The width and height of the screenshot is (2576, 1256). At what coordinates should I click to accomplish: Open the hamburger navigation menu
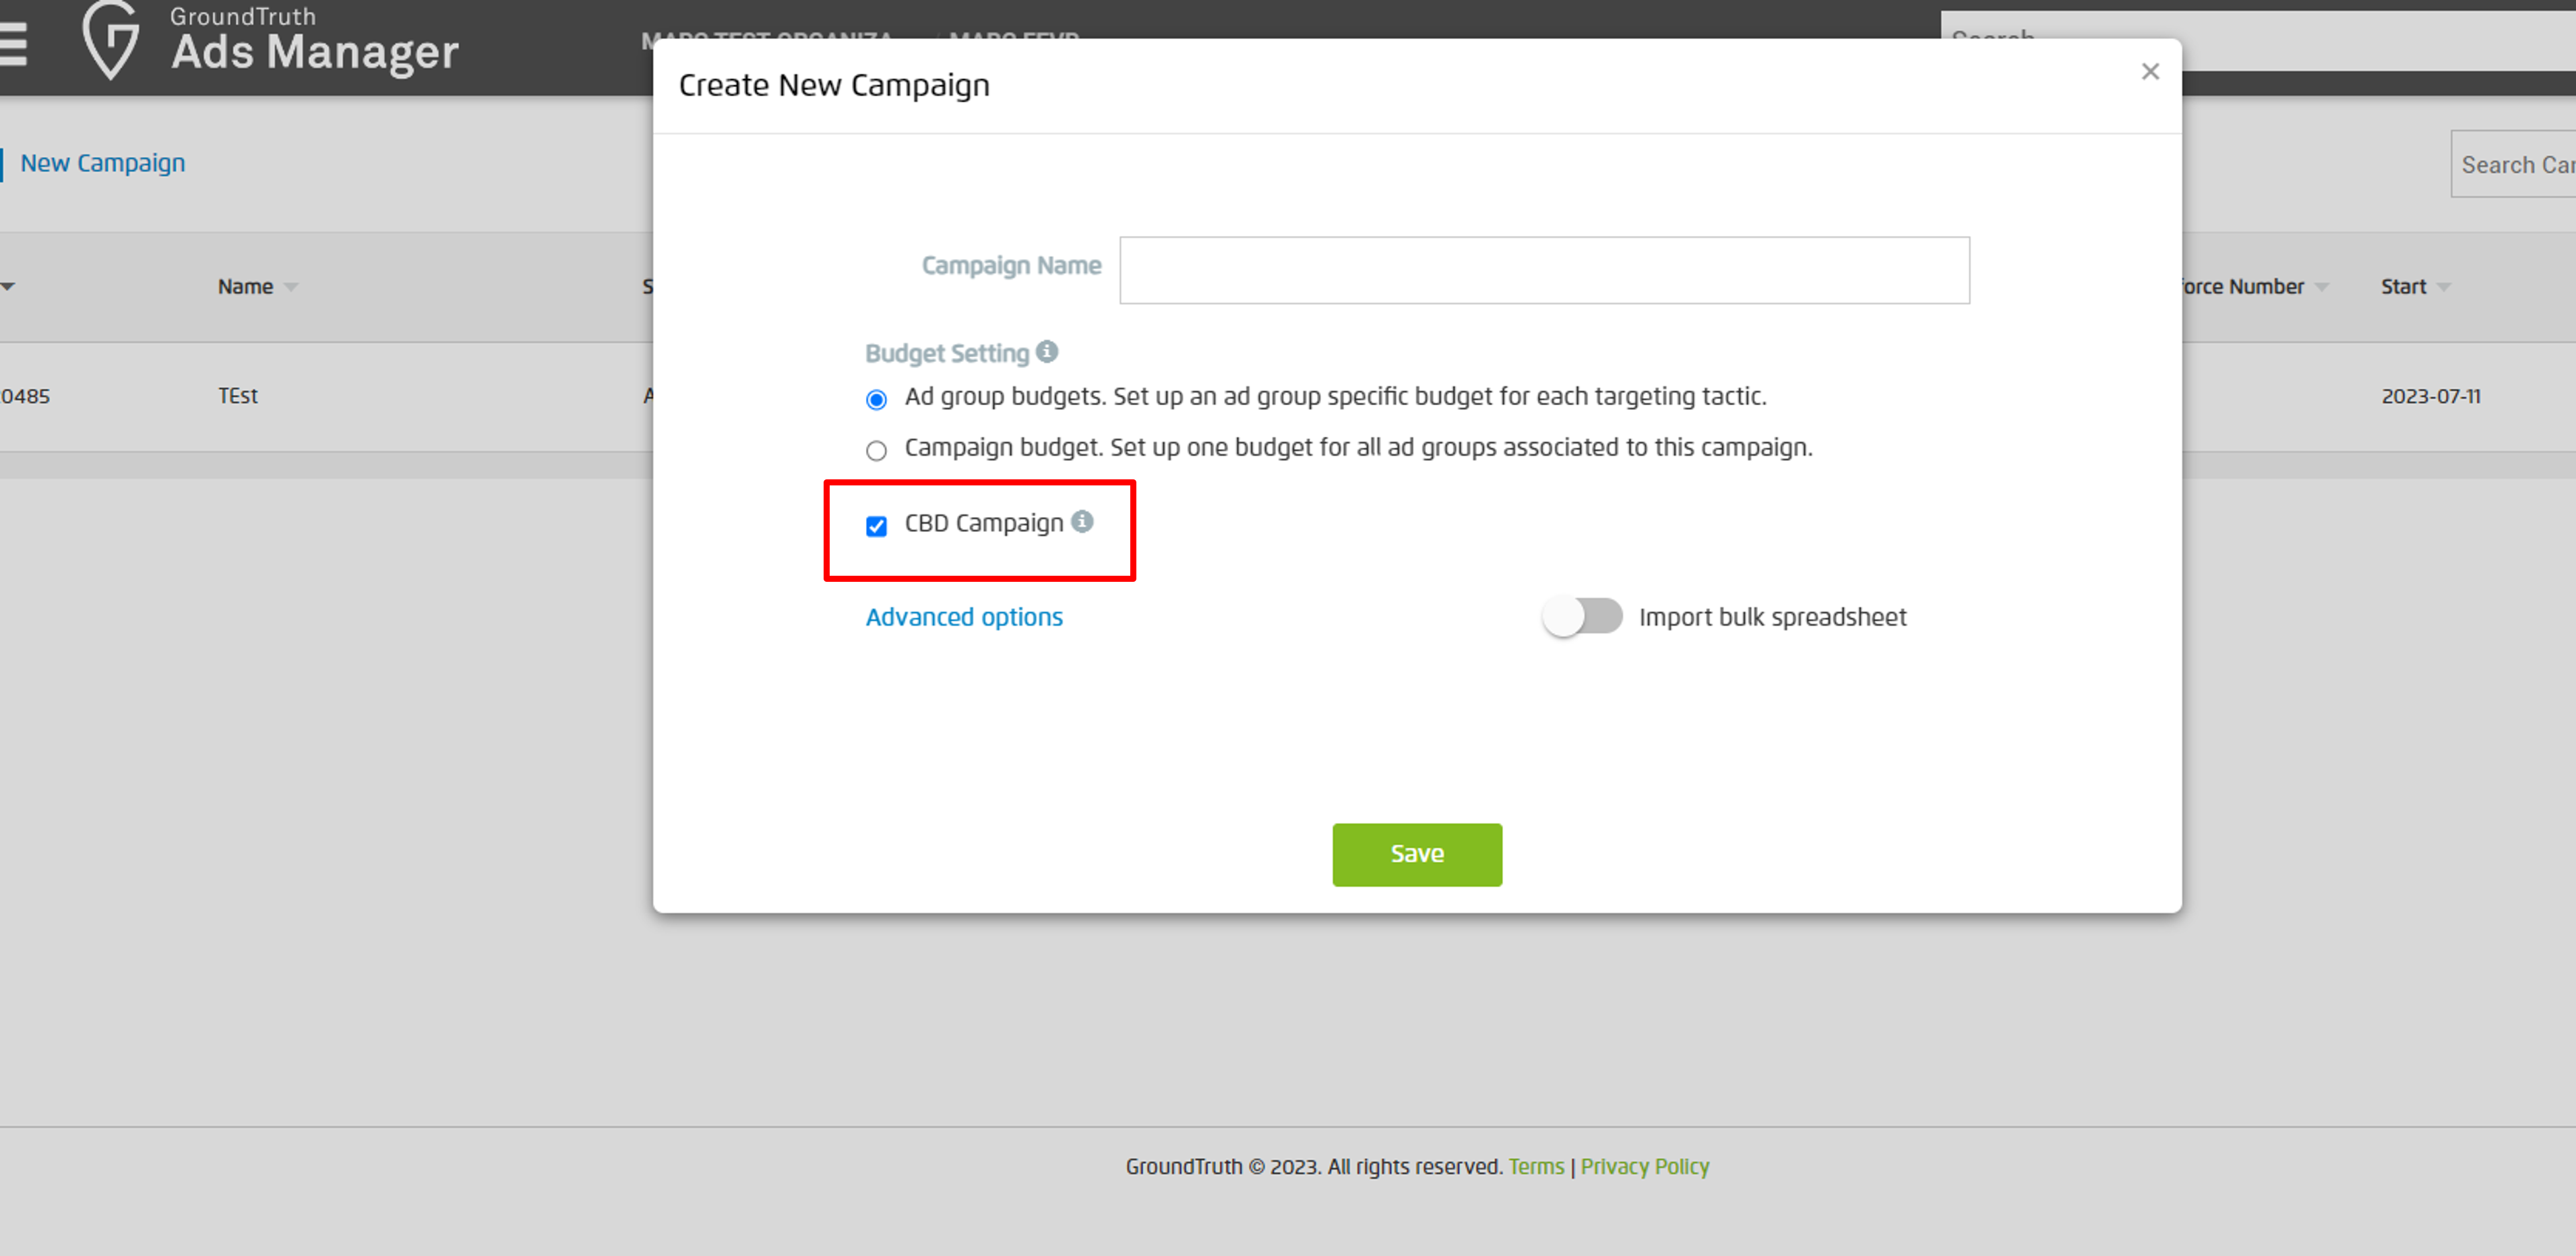(13, 44)
